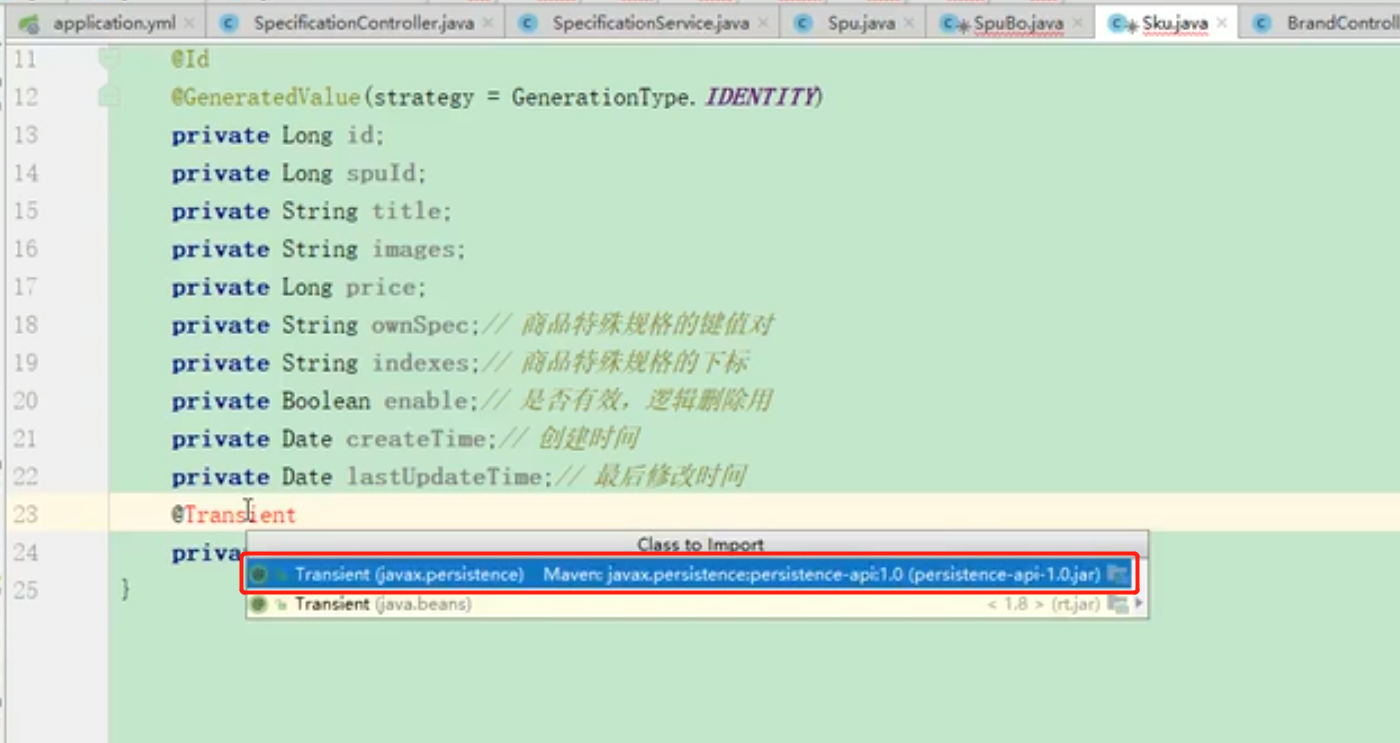Image resolution: width=1400 pixels, height=743 pixels.
Task: Click the annotation icon beside Transient (java.beans)
Action: (259, 604)
